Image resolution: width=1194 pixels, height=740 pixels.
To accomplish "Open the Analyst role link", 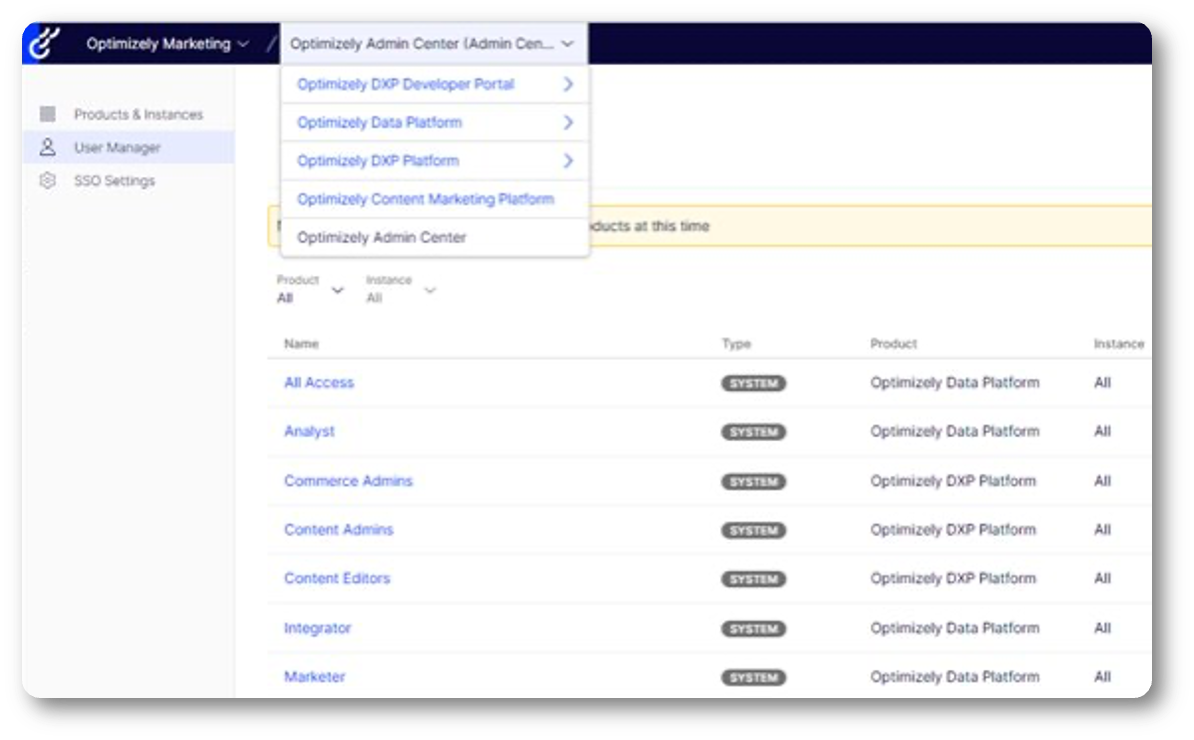I will pos(309,431).
